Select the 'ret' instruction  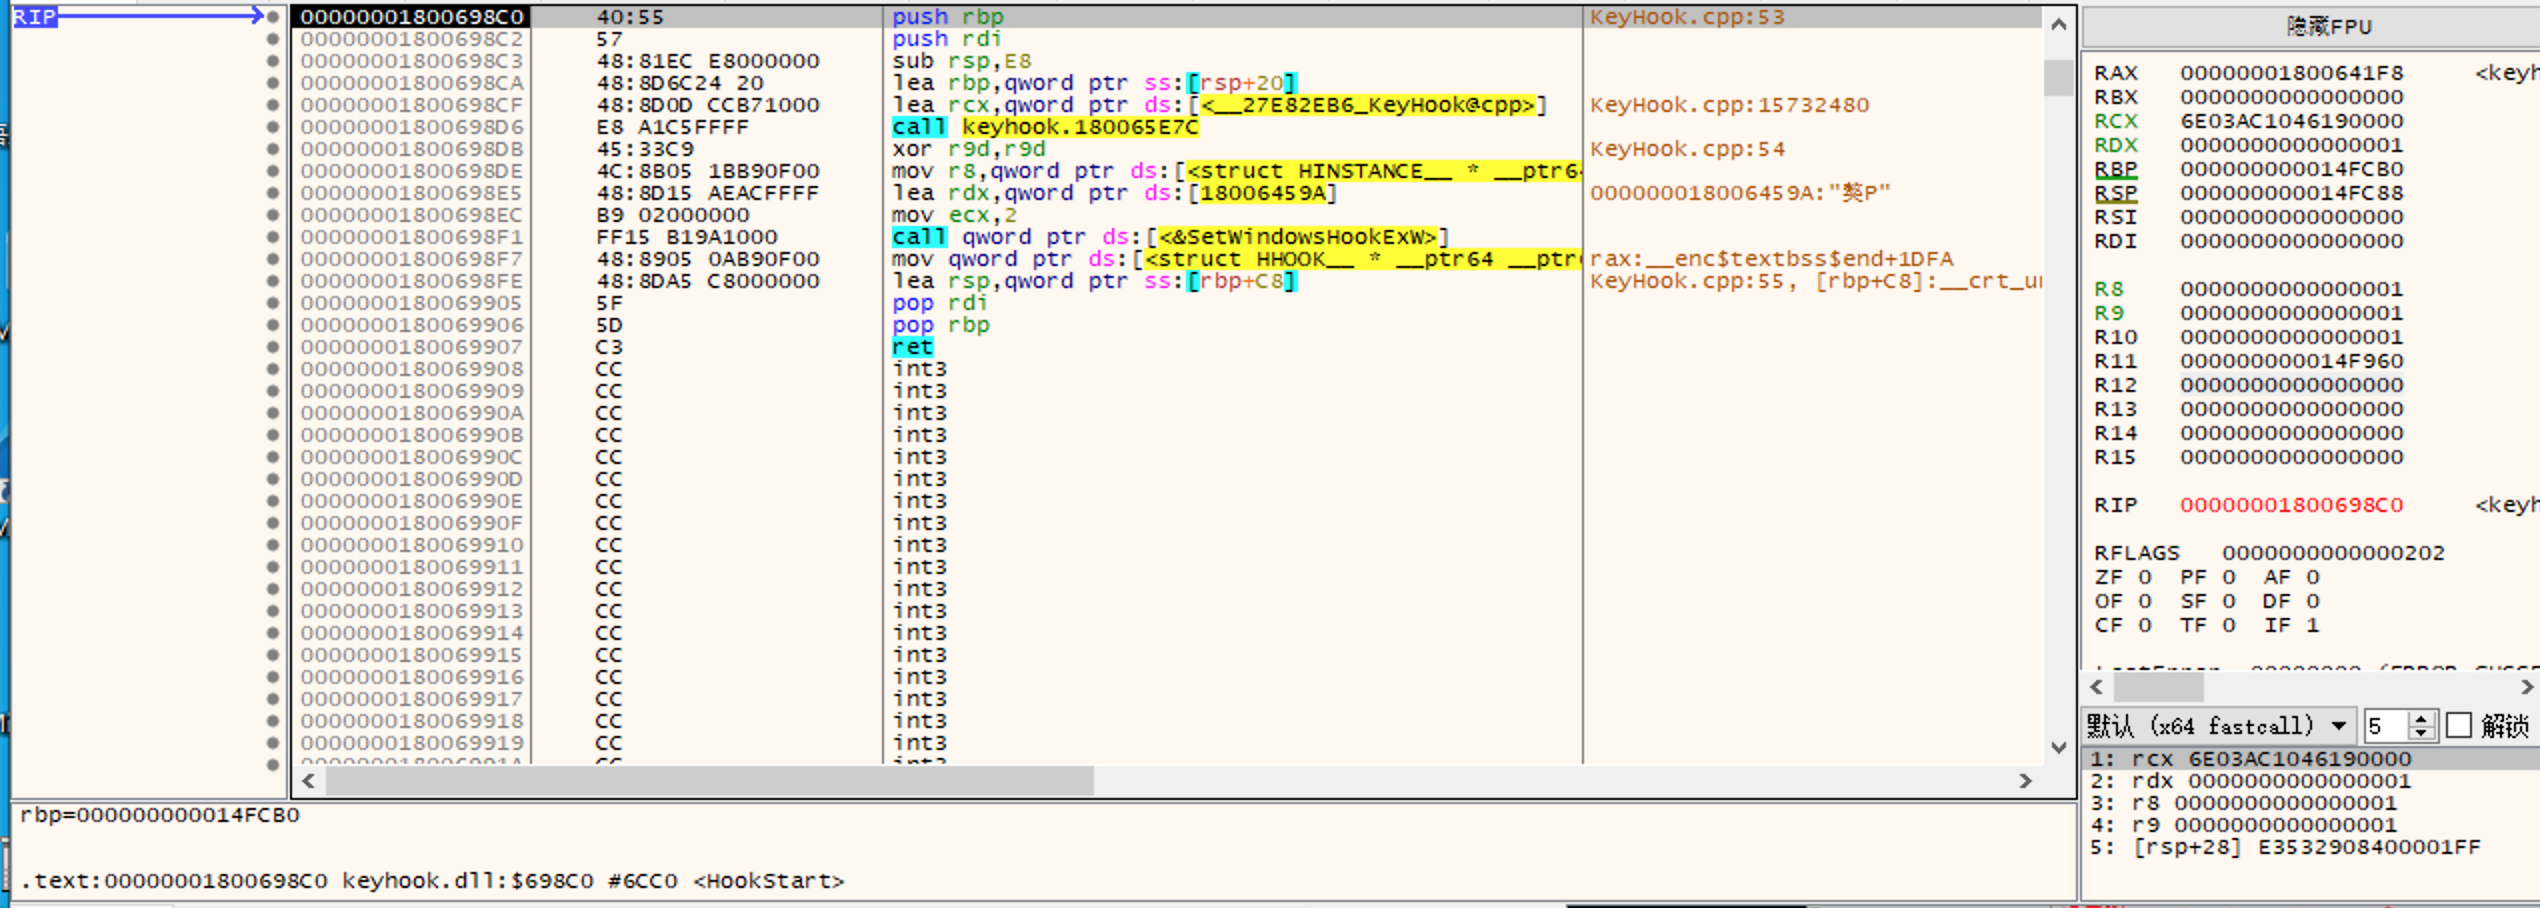click(x=912, y=347)
